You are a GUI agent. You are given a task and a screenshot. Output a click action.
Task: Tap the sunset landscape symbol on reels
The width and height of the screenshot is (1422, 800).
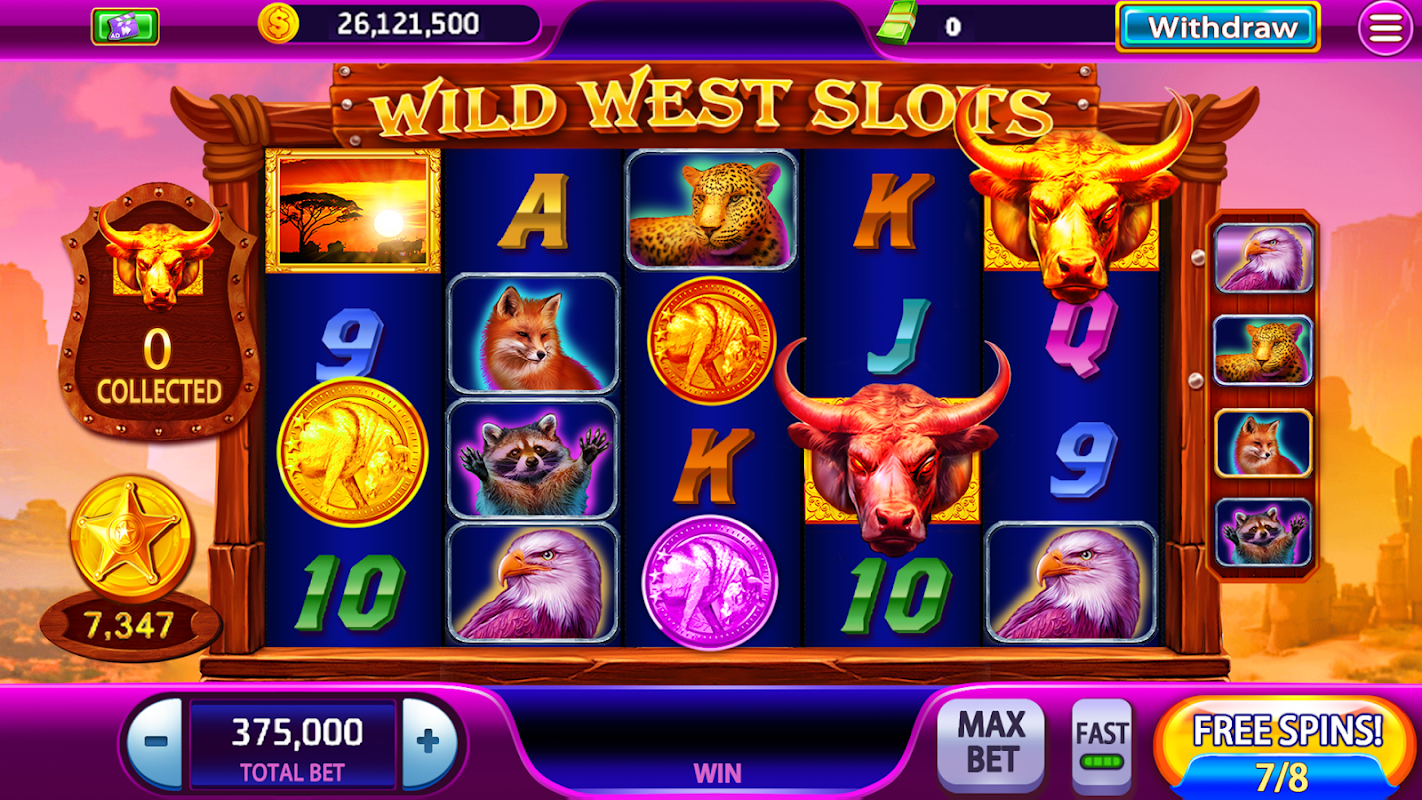tap(353, 210)
